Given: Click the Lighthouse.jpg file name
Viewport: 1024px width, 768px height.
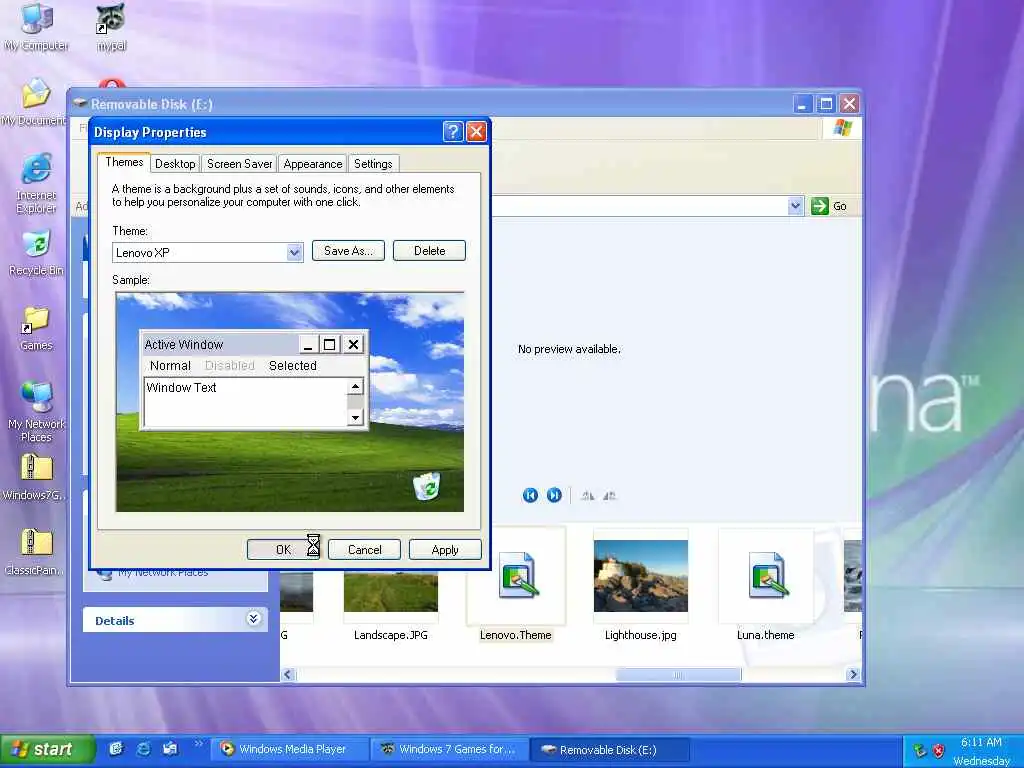Looking at the screenshot, I should point(641,635).
